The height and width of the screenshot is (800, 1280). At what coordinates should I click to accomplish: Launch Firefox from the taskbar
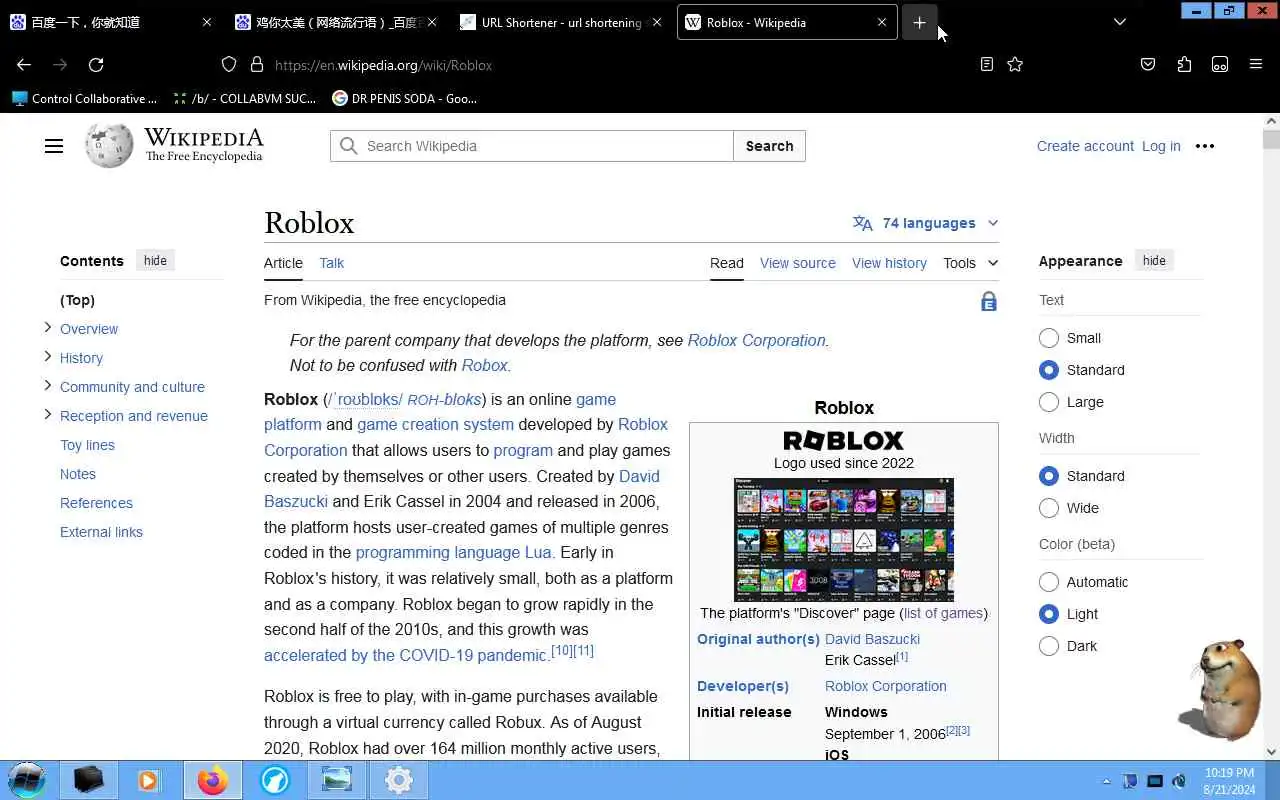point(211,780)
